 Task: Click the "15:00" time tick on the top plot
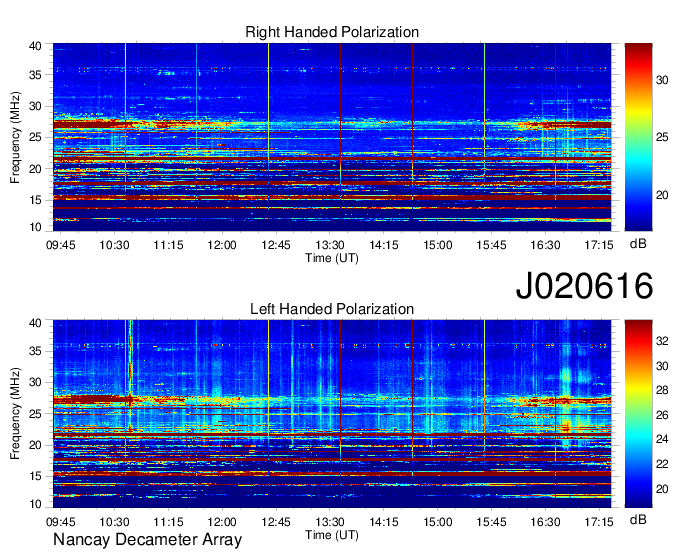[x=438, y=245]
